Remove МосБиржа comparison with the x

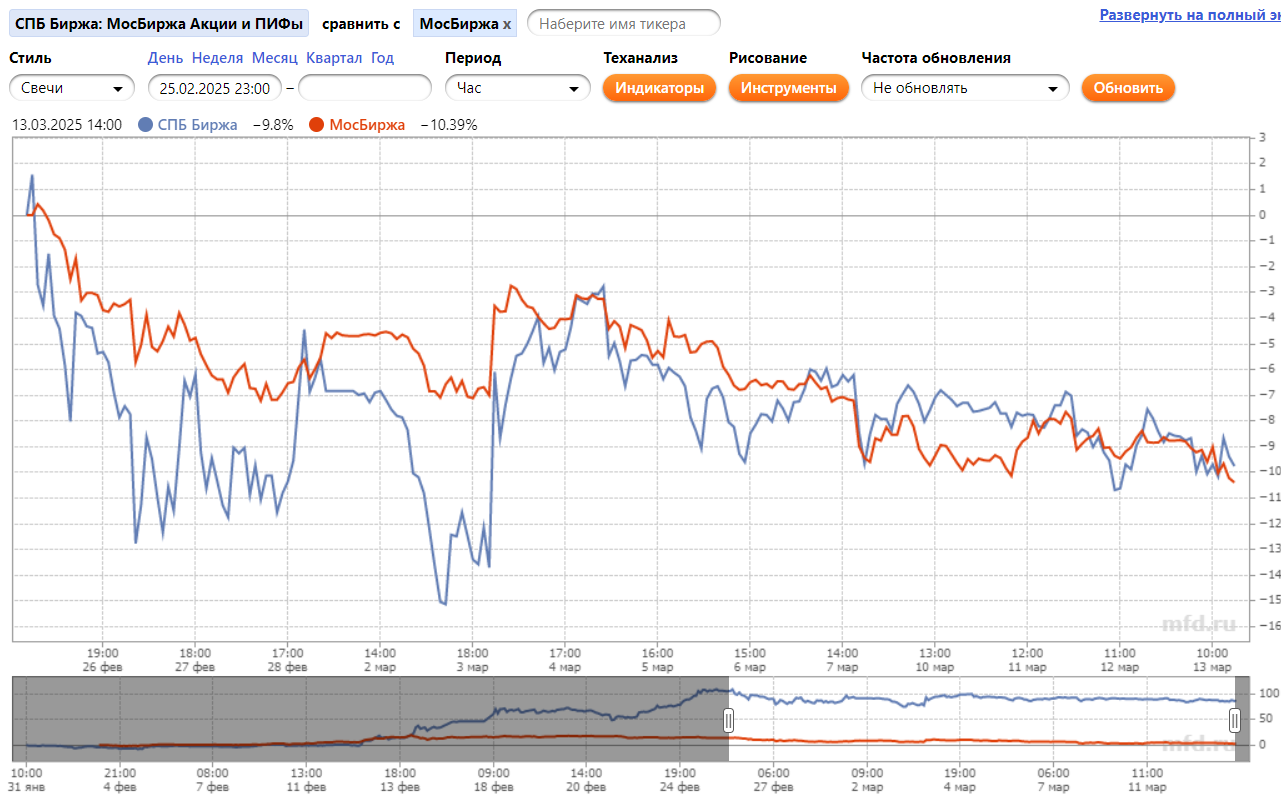tap(507, 23)
